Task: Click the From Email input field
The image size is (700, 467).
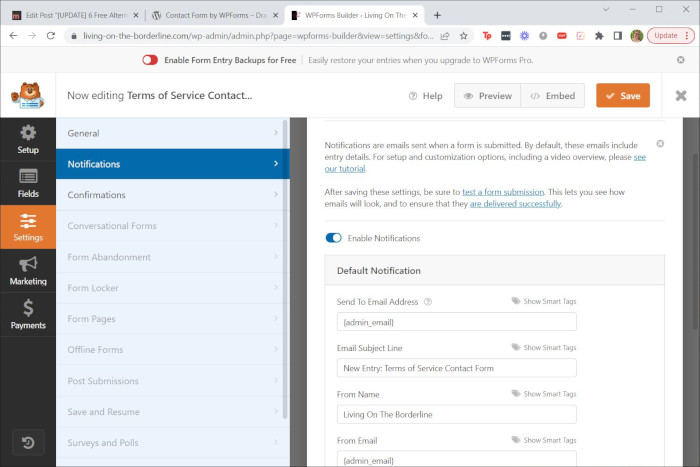Action: 457,459
